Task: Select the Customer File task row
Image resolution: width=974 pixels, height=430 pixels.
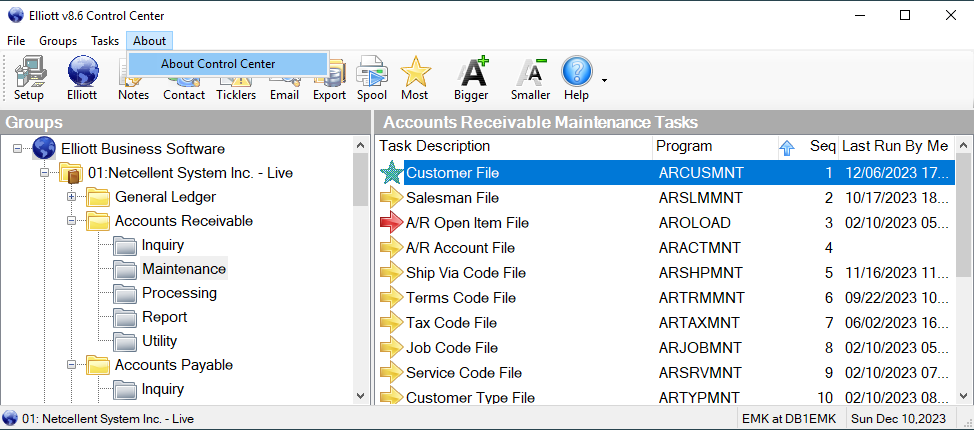Action: point(666,173)
